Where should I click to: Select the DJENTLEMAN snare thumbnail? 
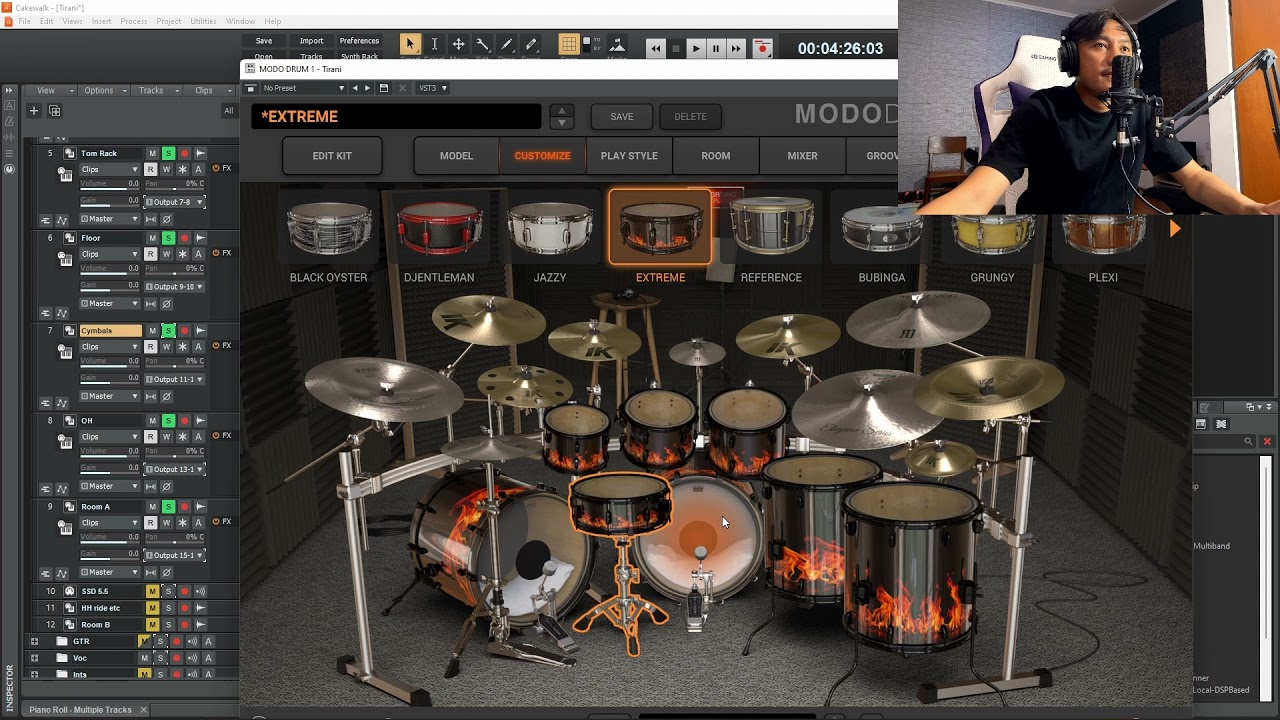coord(439,238)
